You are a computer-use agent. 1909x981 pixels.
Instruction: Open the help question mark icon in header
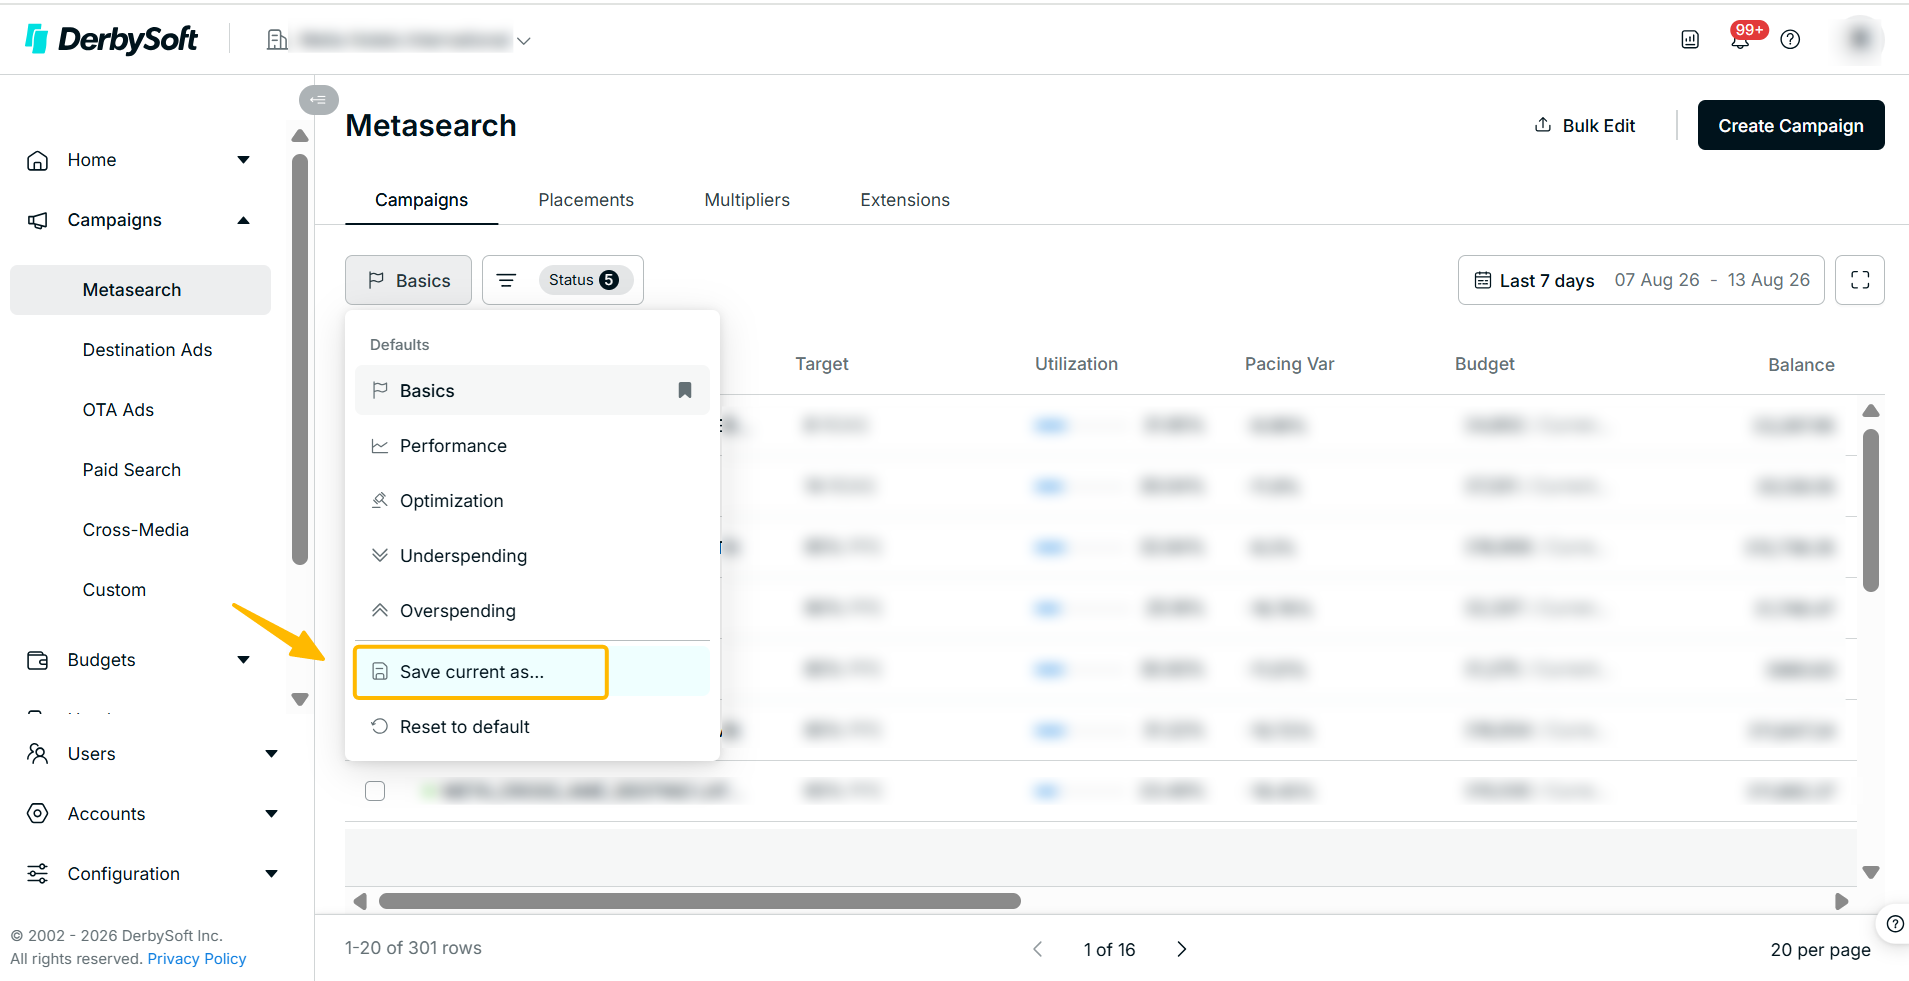(1790, 40)
